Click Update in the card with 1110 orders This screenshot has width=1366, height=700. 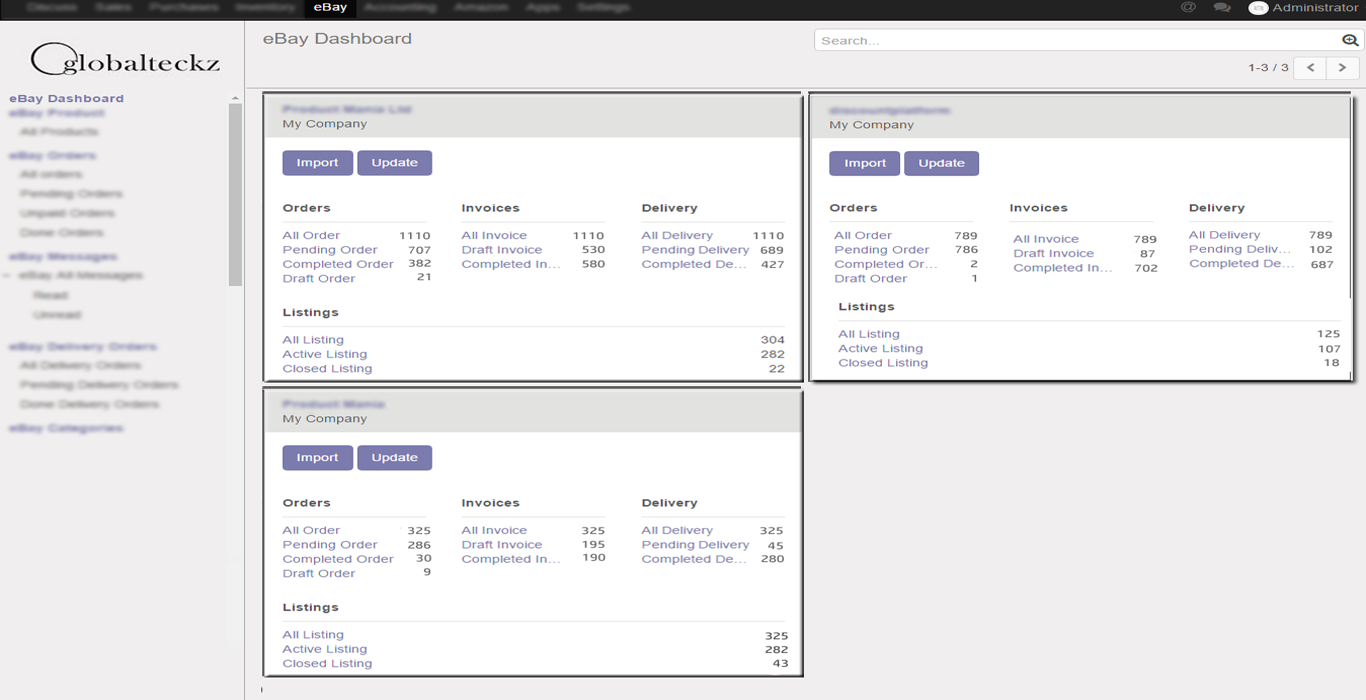pos(395,163)
